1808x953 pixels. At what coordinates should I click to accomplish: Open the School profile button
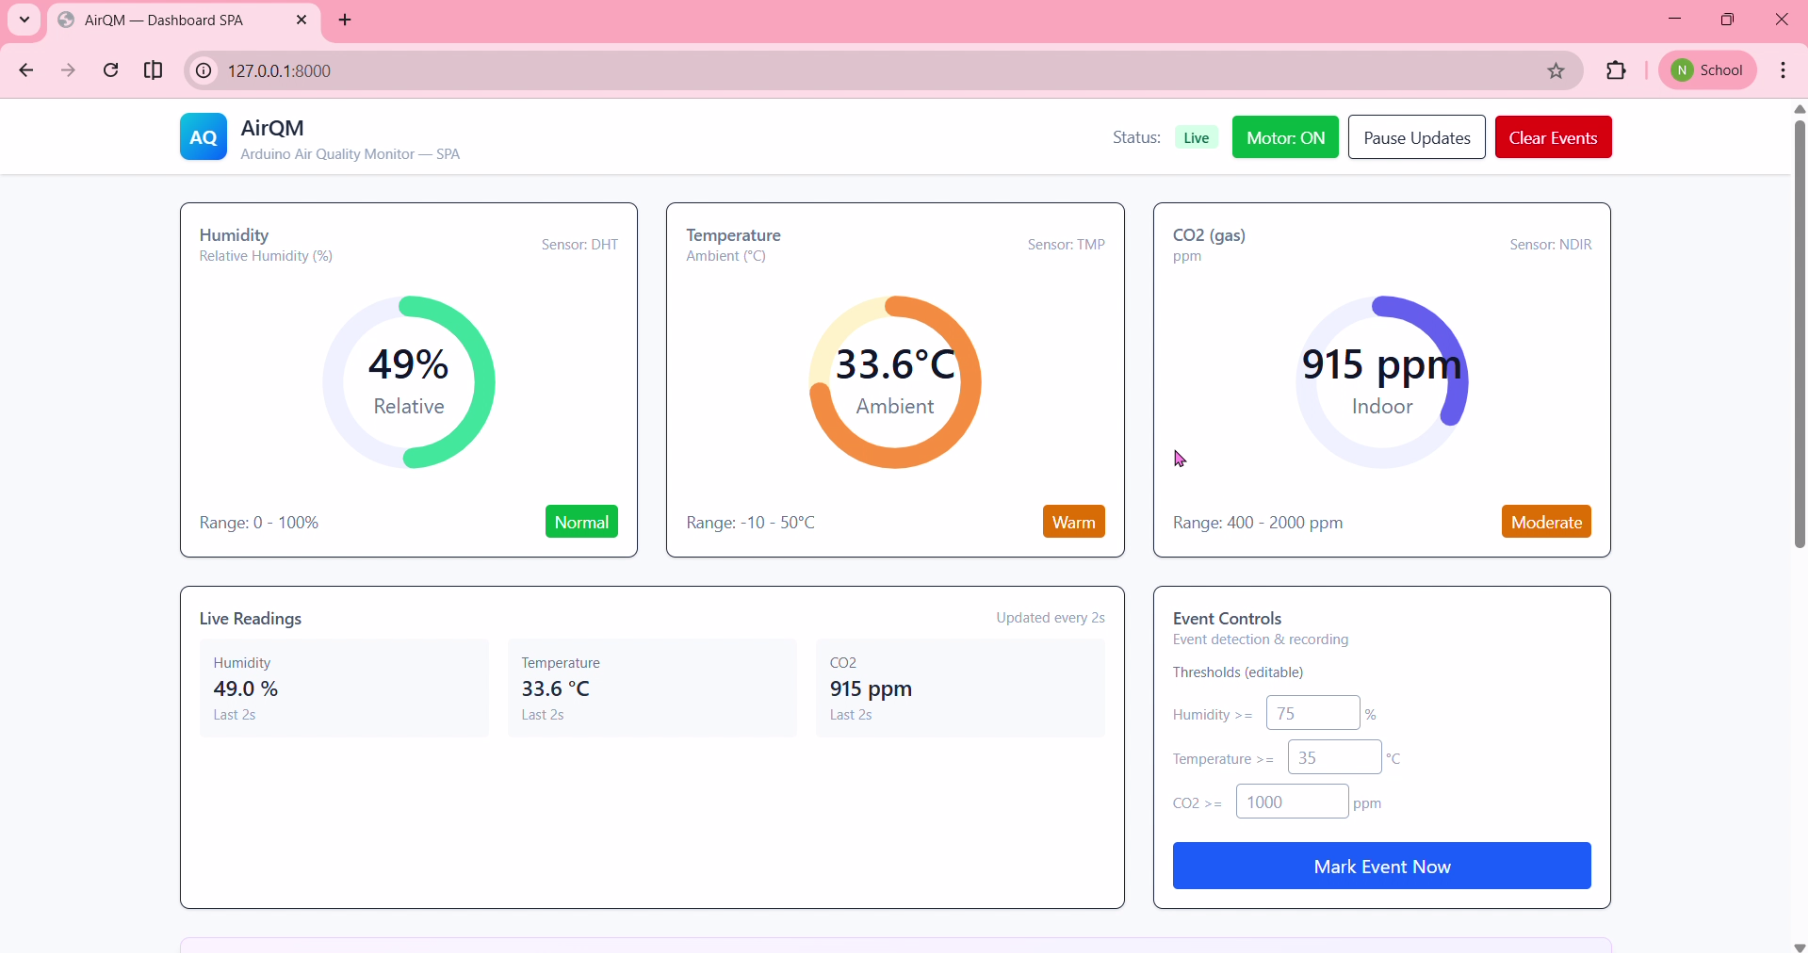[1708, 70]
